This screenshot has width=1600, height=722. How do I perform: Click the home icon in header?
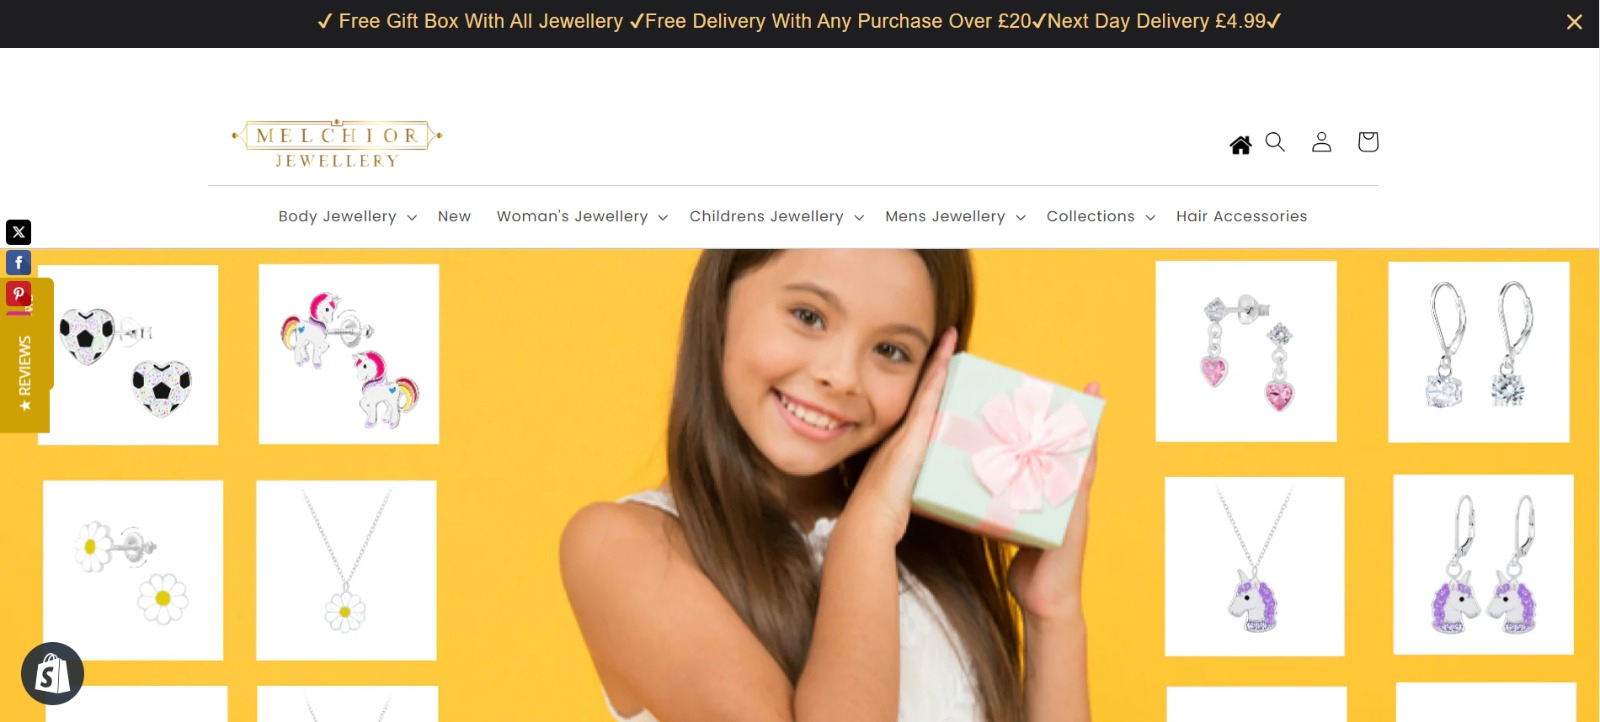[x=1240, y=145]
